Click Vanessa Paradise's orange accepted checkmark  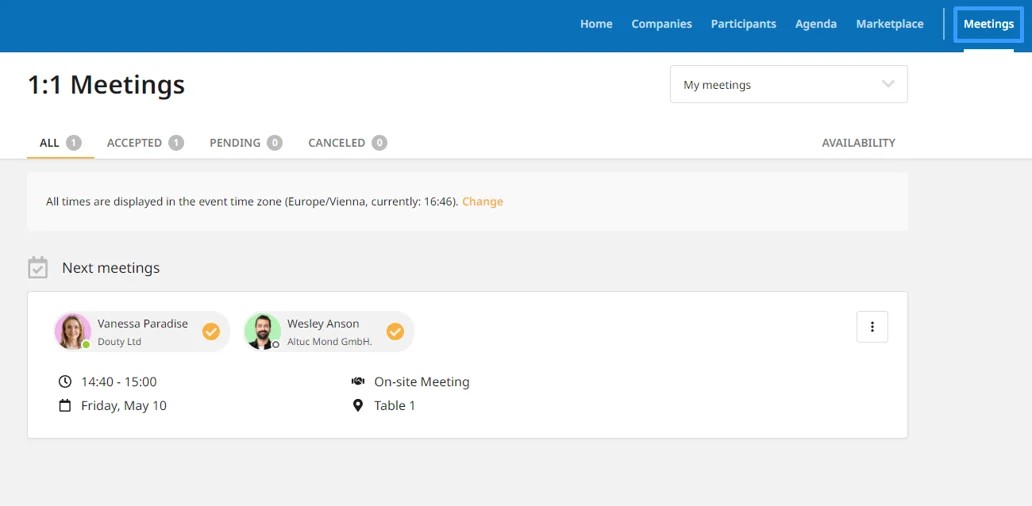click(211, 332)
